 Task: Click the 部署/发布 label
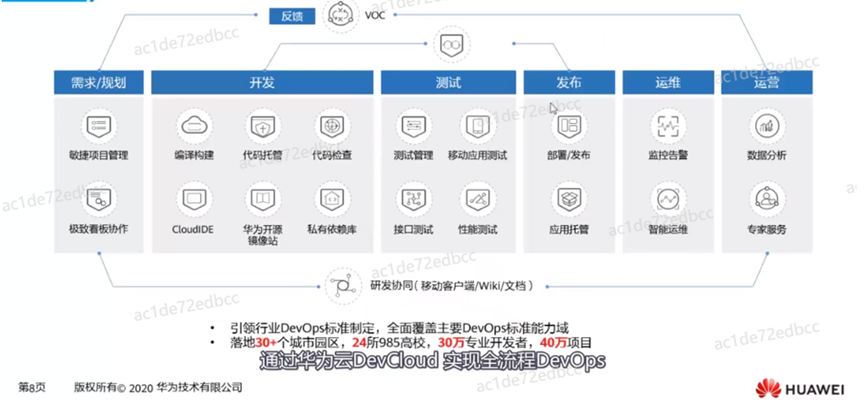pyautogui.click(x=569, y=155)
